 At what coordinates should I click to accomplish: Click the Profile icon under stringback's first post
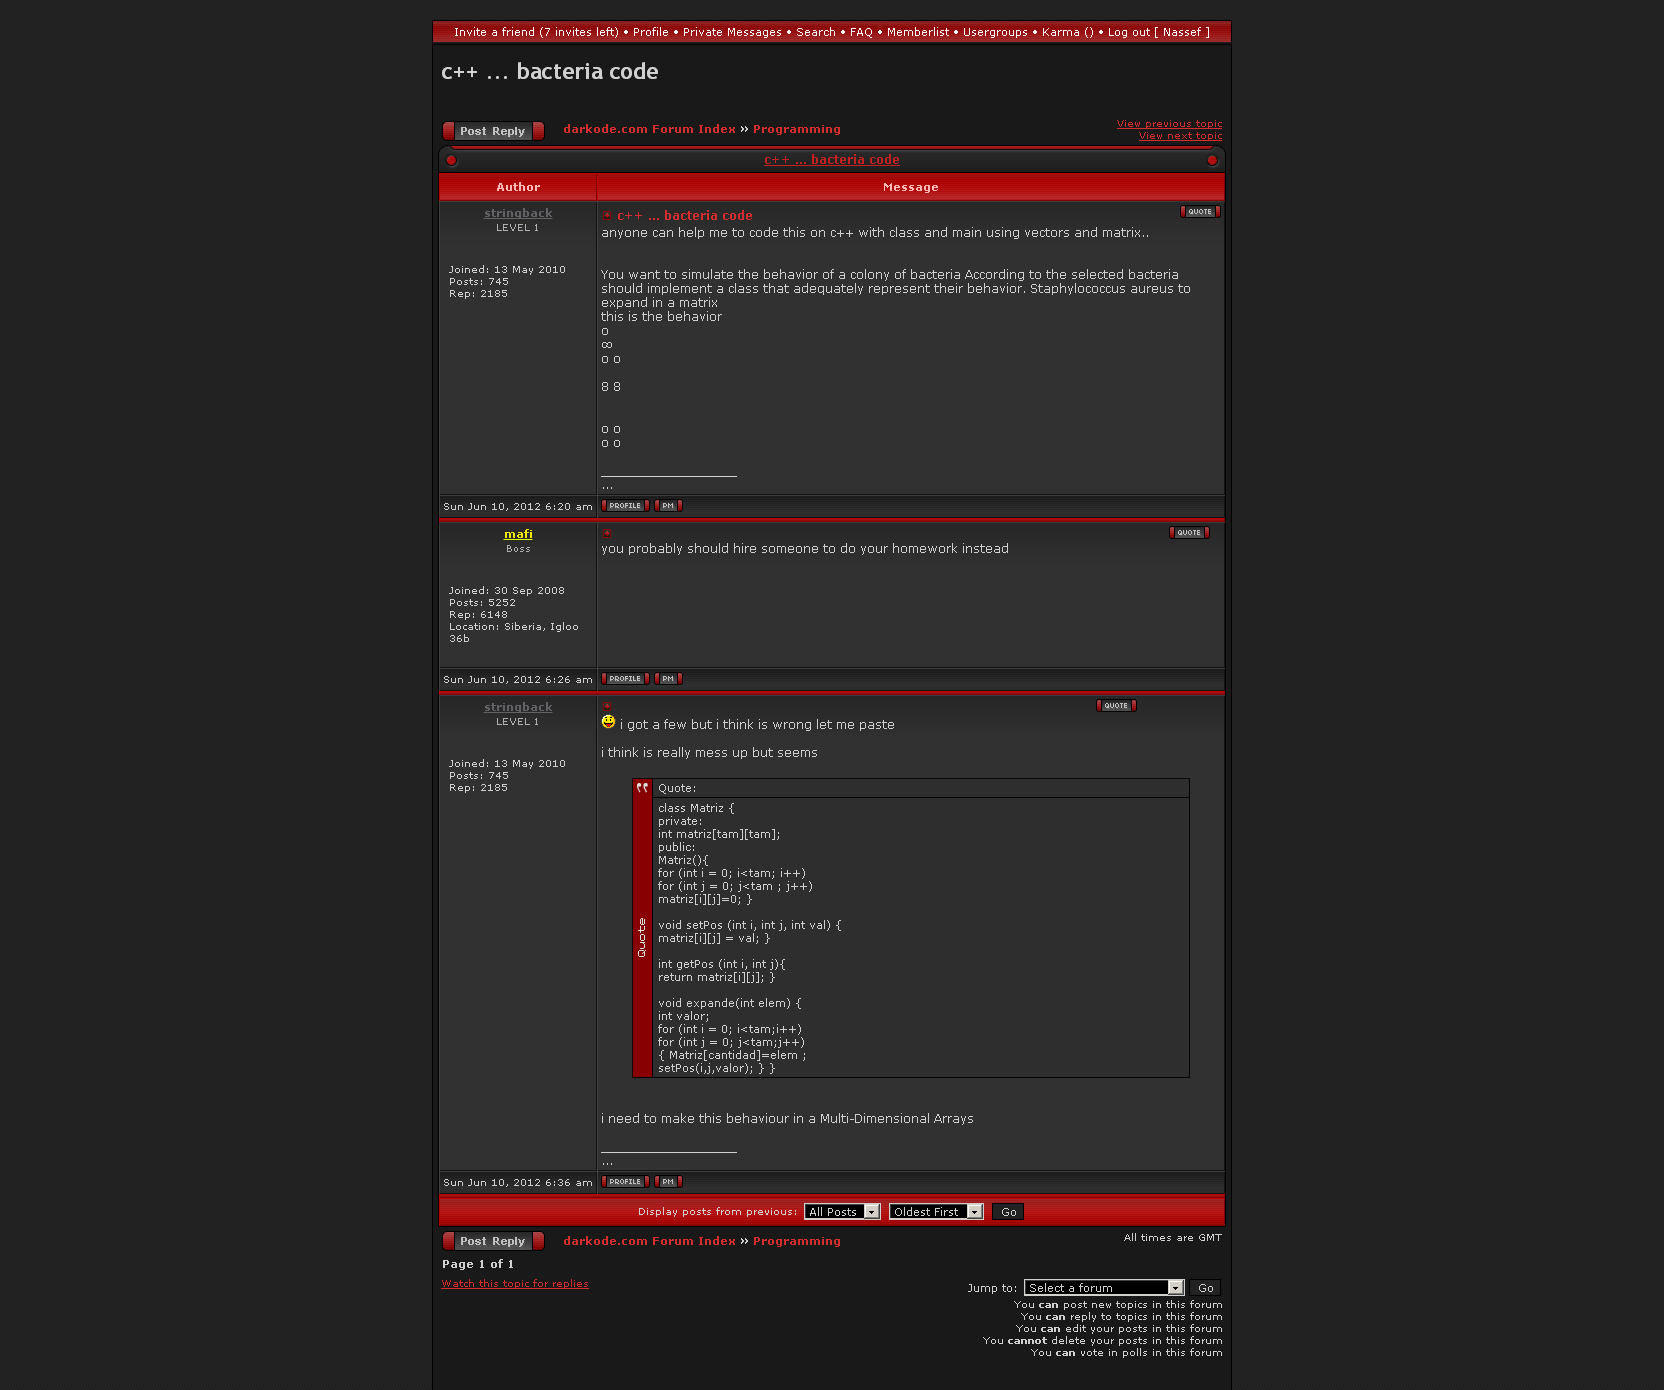pyautogui.click(x=625, y=506)
